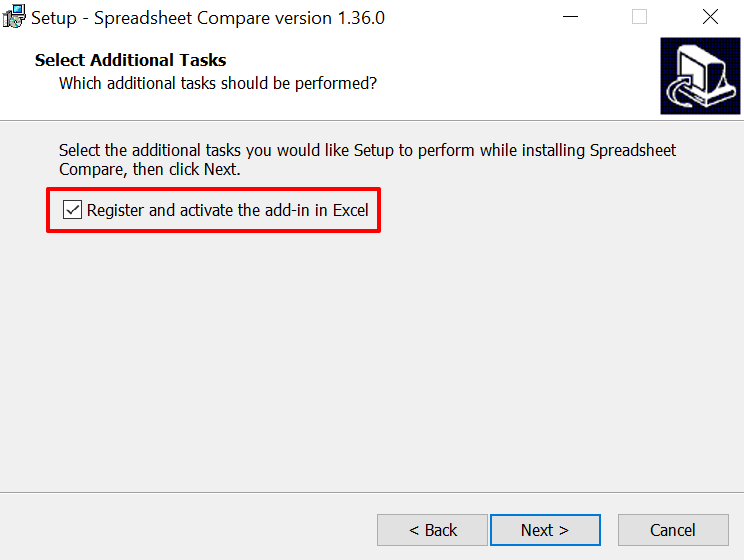
Task: Click the computer wizard image in header
Action: click(699, 75)
